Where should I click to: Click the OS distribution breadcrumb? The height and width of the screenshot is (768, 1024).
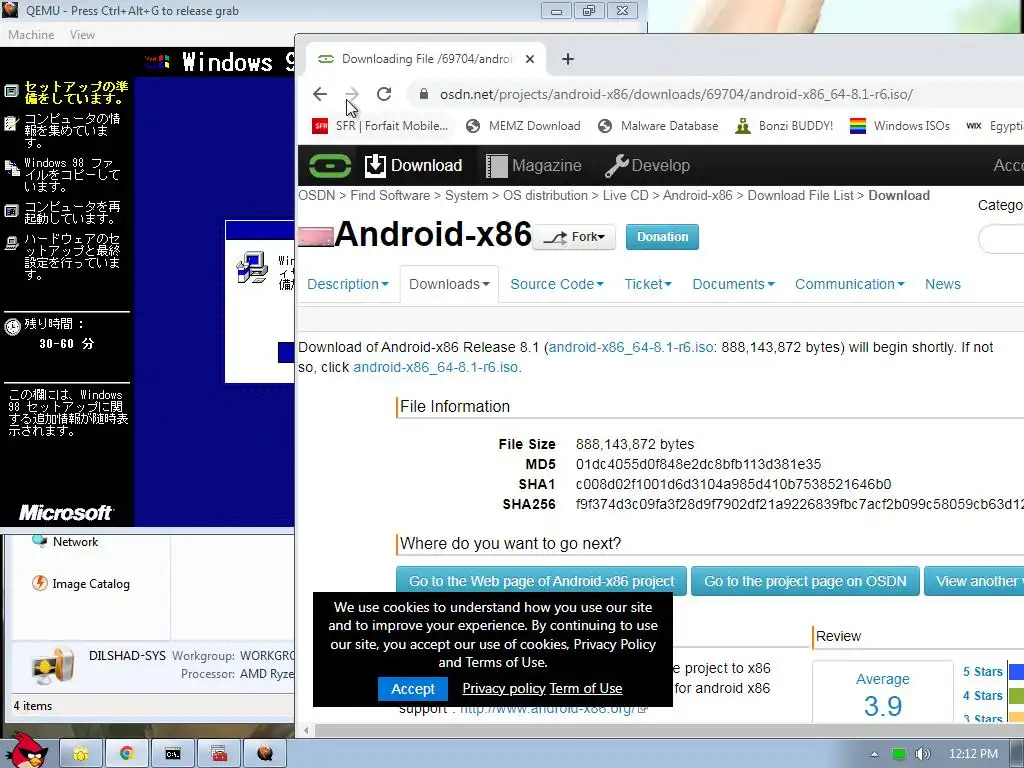click(545, 195)
